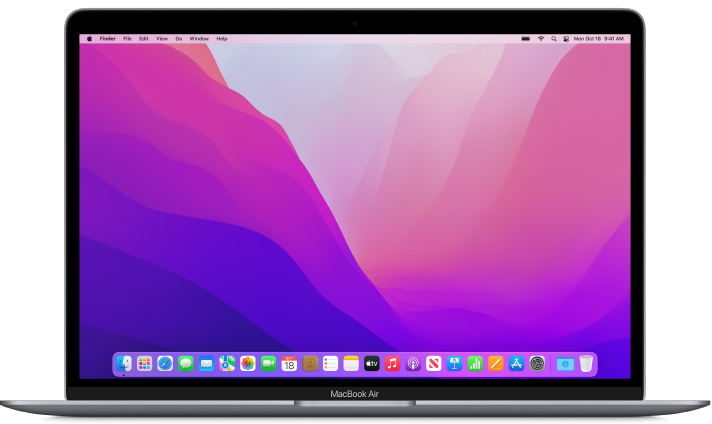Open Numbers from the Dock
712x424 pixels.
(x=475, y=364)
